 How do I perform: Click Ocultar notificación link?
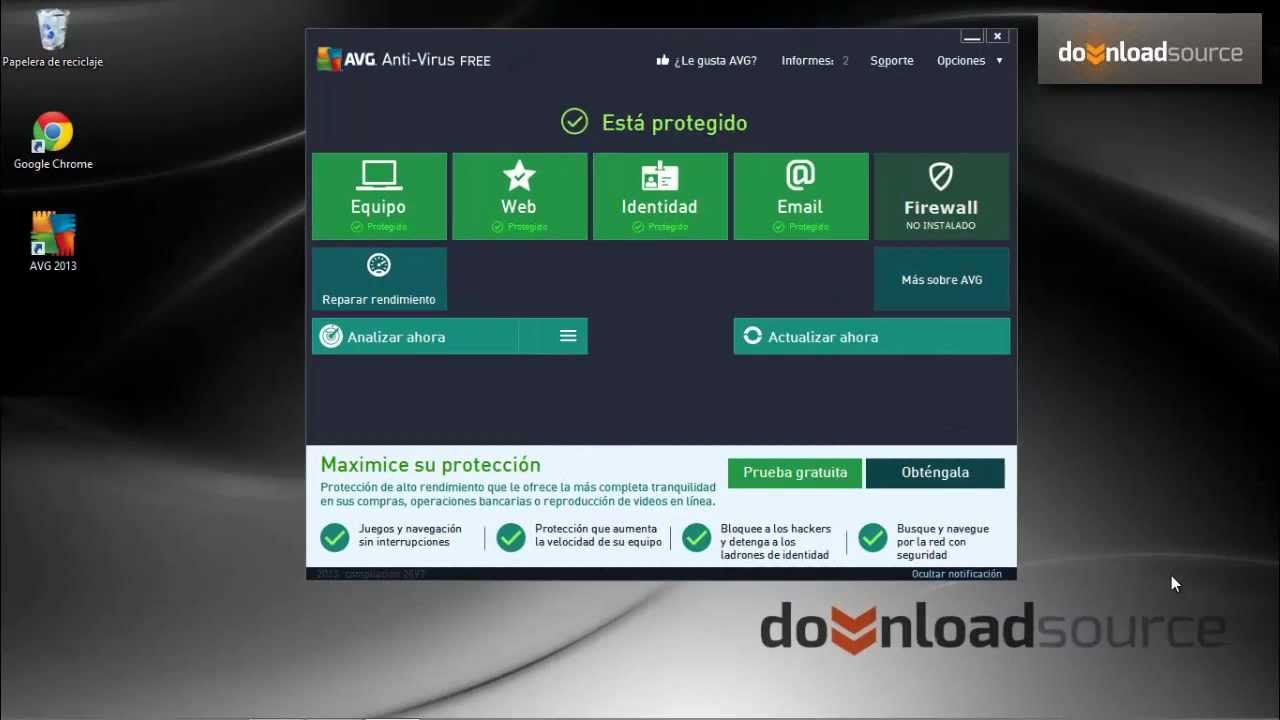tap(956, 574)
